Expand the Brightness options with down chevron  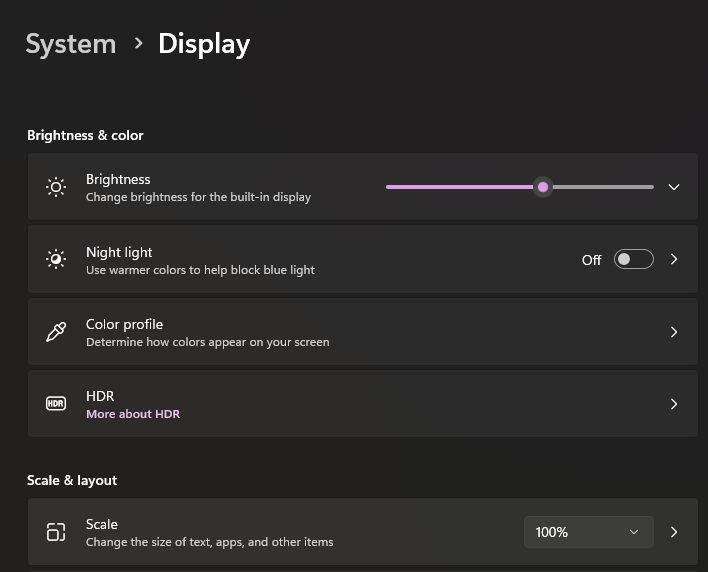(674, 187)
